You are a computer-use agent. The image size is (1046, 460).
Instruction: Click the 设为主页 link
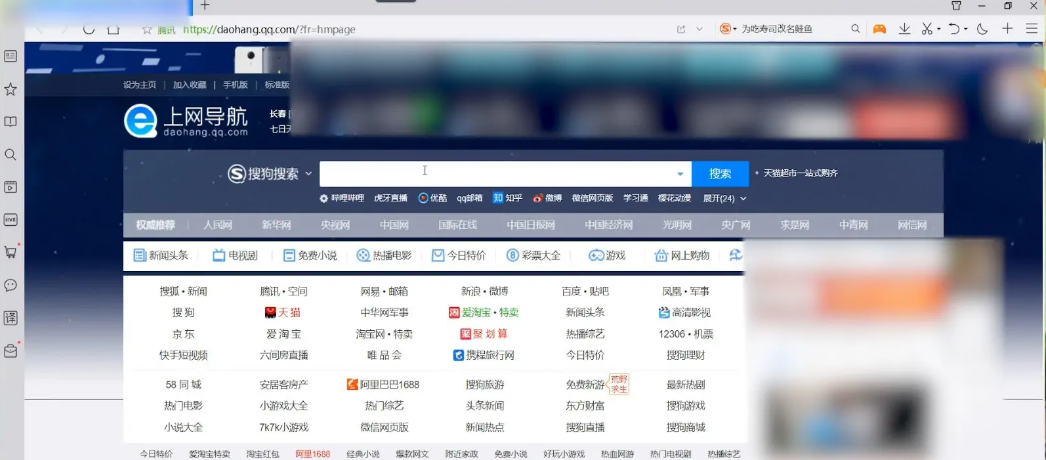140,85
